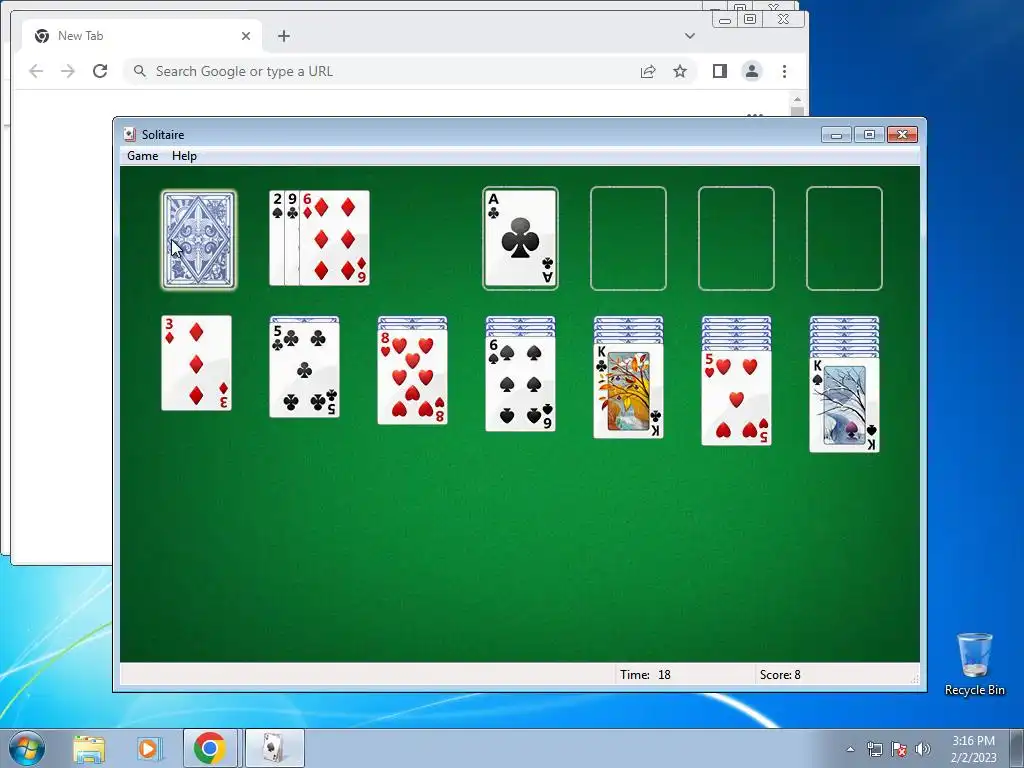Click the volume speaker tray icon
The width and height of the screenshot is (1024, 768).
tap(923, 749)
